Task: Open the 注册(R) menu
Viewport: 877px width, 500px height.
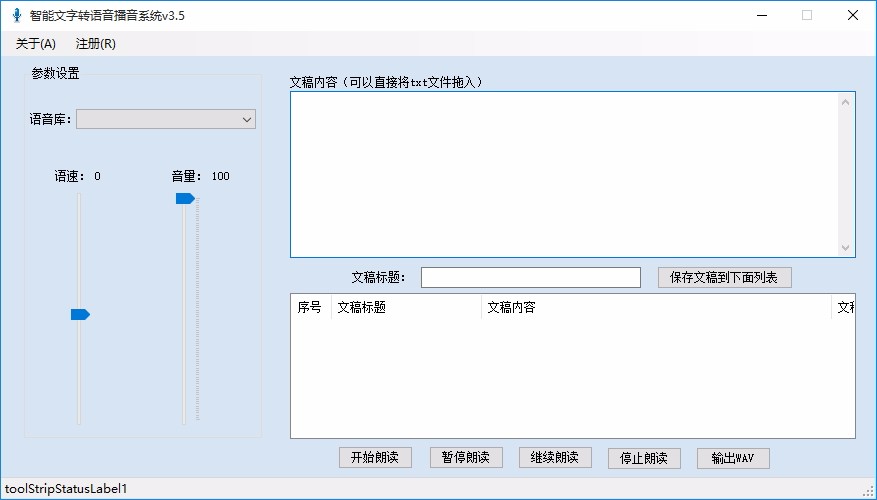Action: (x=96, y=44)
